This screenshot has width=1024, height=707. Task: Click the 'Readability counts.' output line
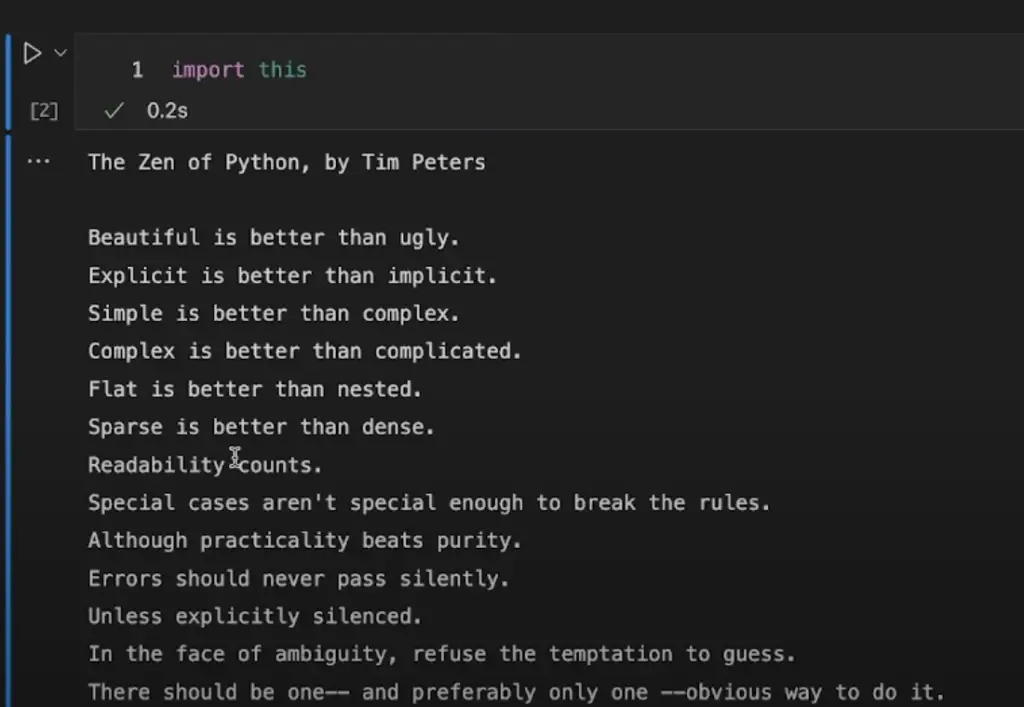[x=205, y=465]
